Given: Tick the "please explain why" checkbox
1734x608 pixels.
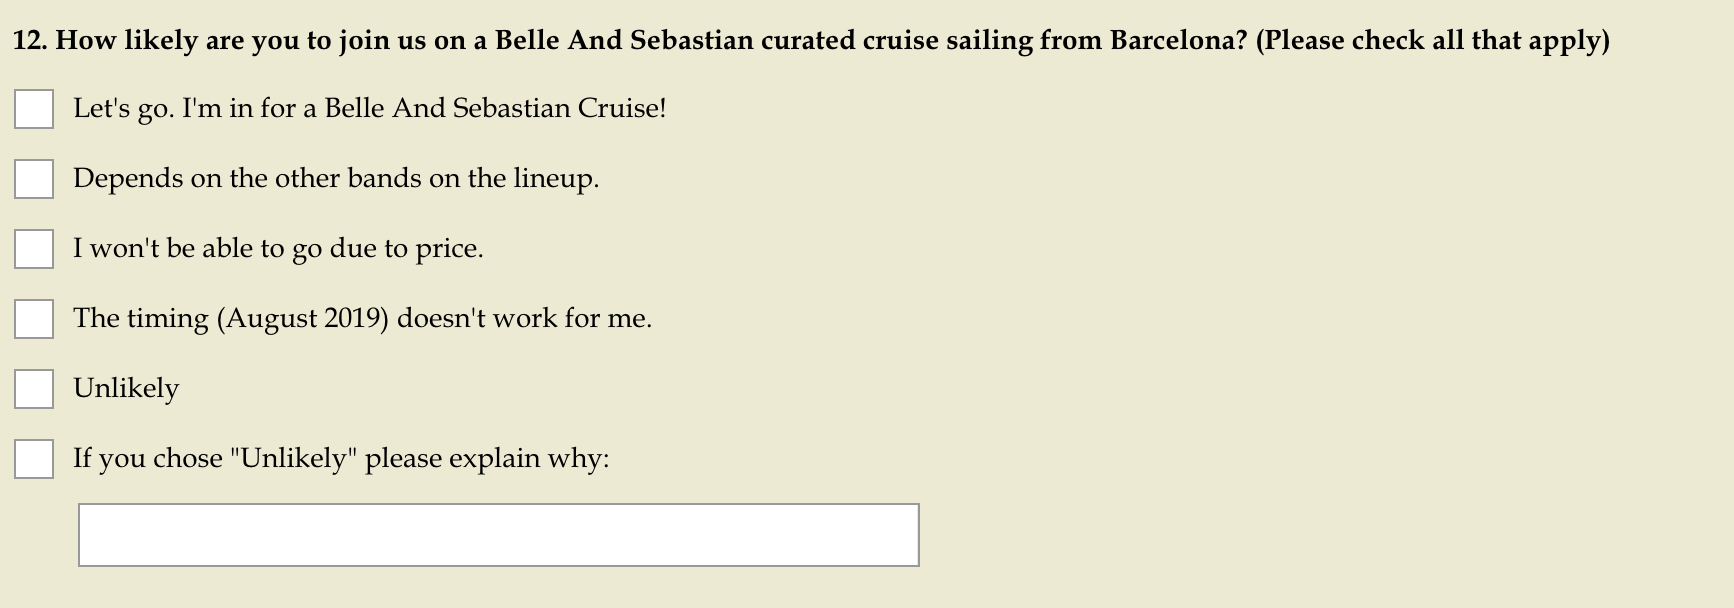Looking at the screenshot, I should pos(34,459).
